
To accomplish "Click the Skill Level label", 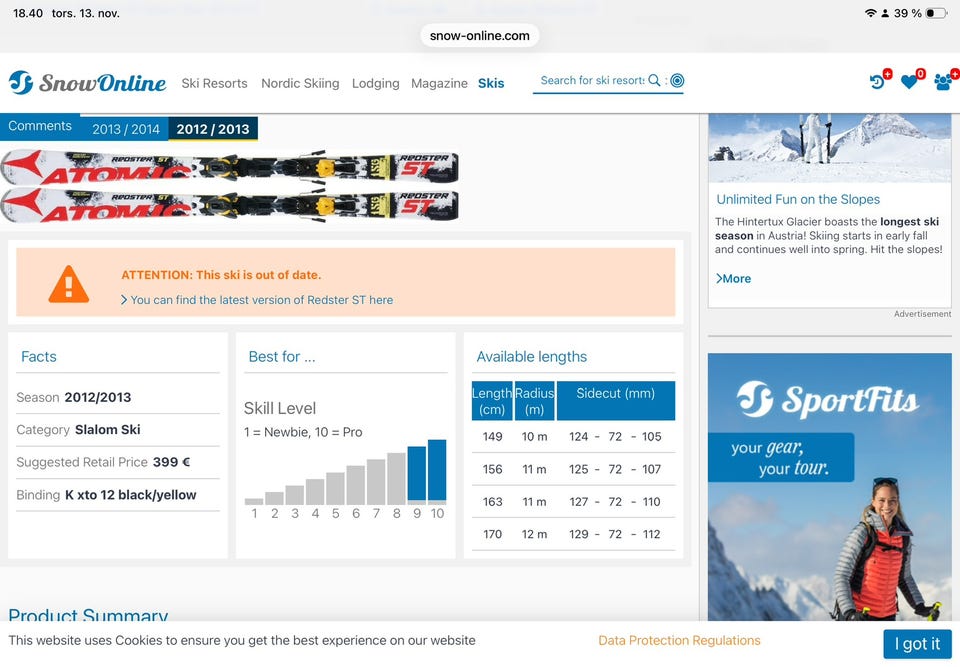I will click(x=280, y=409).
